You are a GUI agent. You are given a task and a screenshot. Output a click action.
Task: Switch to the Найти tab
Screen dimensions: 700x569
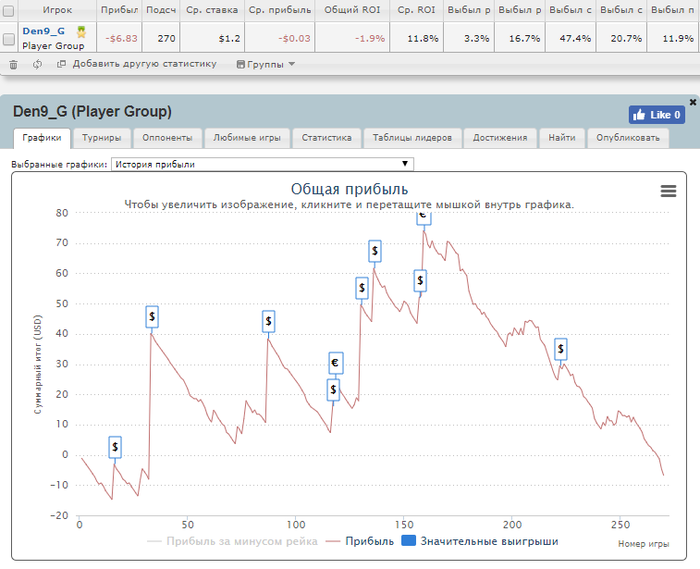[562, 138]
